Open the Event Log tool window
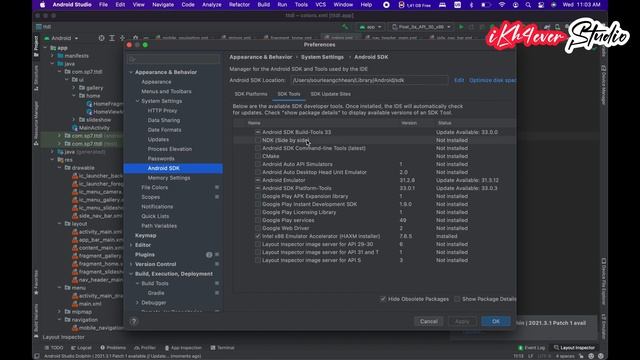The width and height of the screenshot is (640, 360). pyautogui.click(x=531, y=348)
